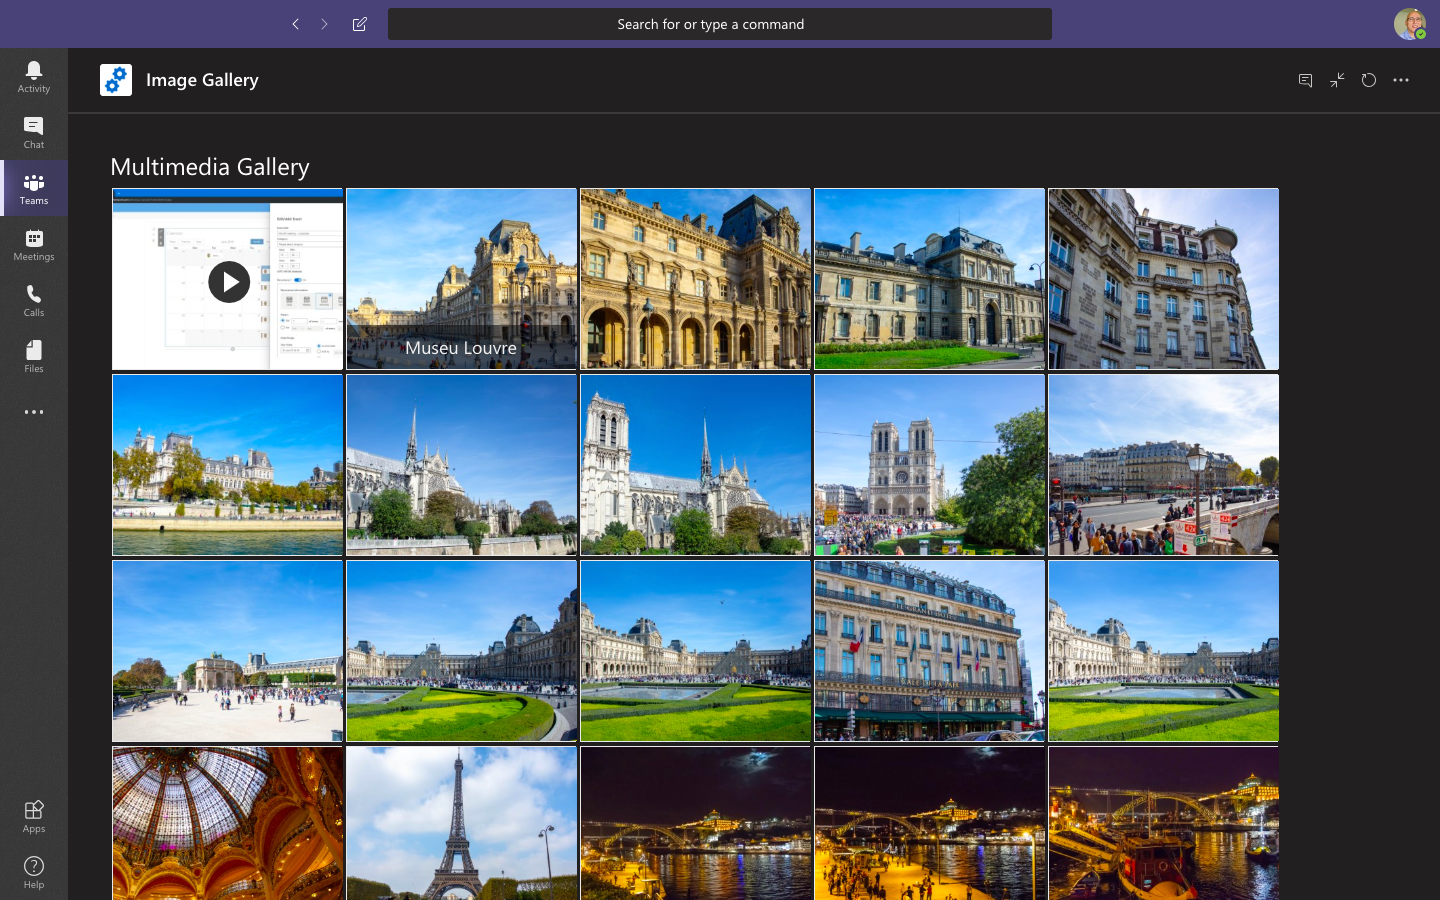Open the riverside Hôtel de Ville photo
Viewport: 1440px width, 900px height.
click(228, 465)
